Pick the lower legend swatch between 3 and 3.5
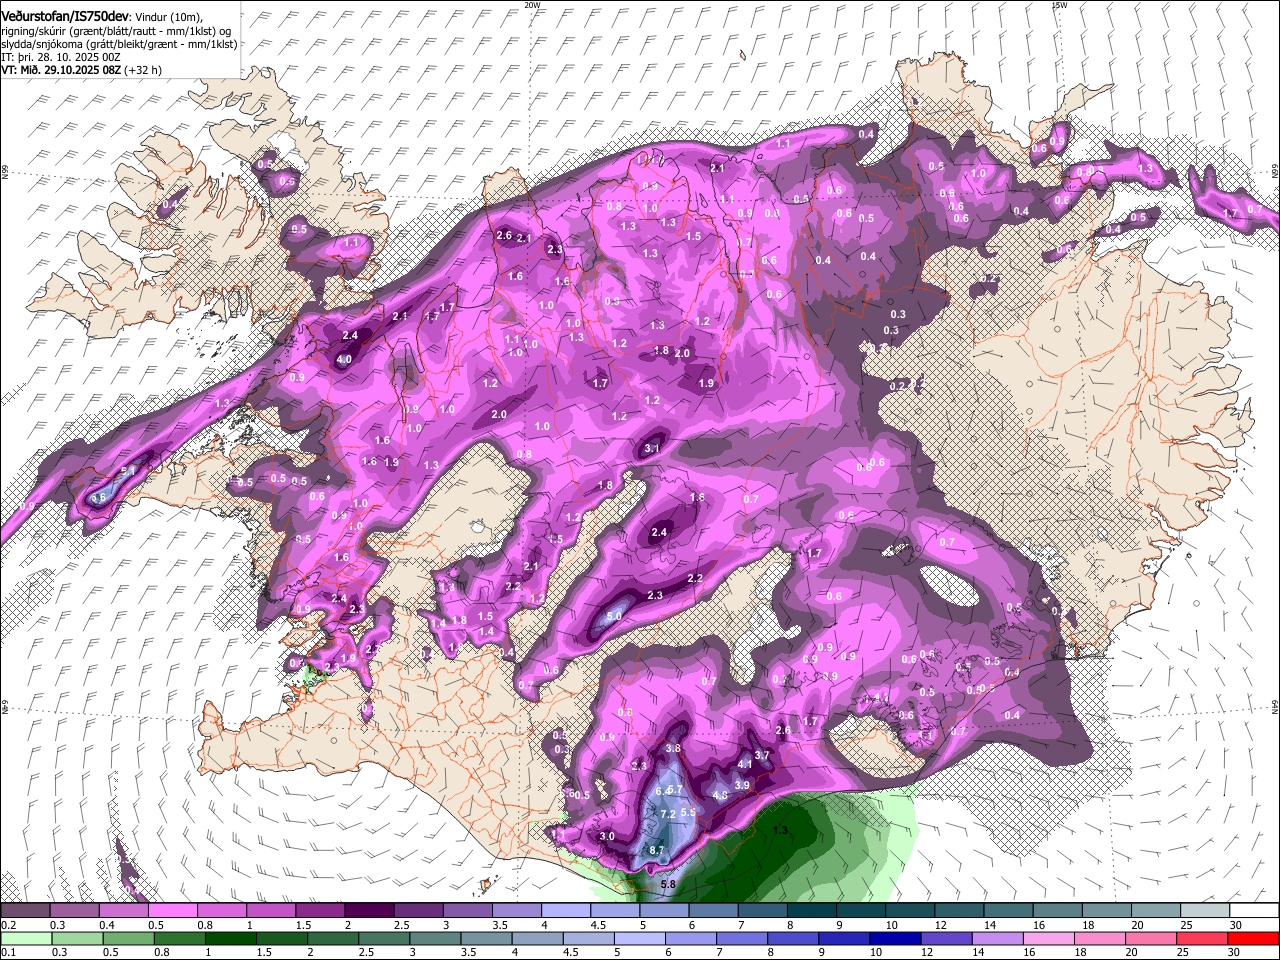Viewport: 1280px width, 960px height. pos(436,938)
